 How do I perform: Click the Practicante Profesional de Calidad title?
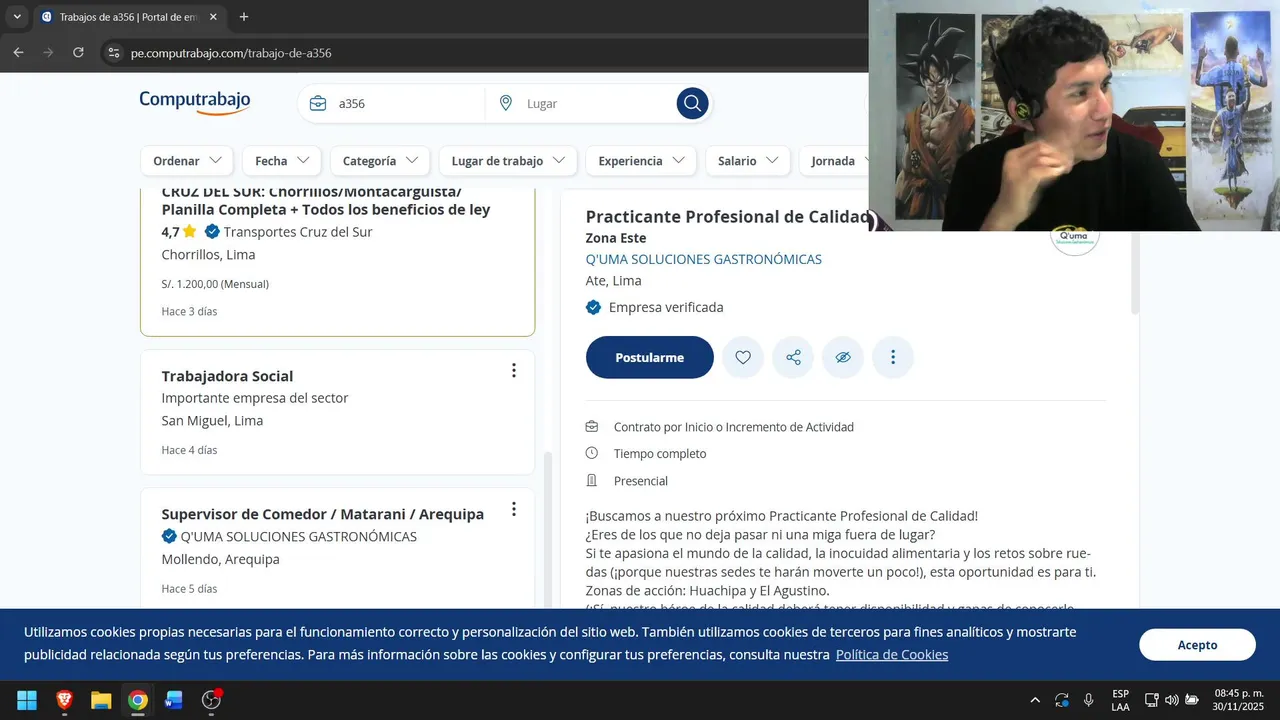click(x=727, y=217)
